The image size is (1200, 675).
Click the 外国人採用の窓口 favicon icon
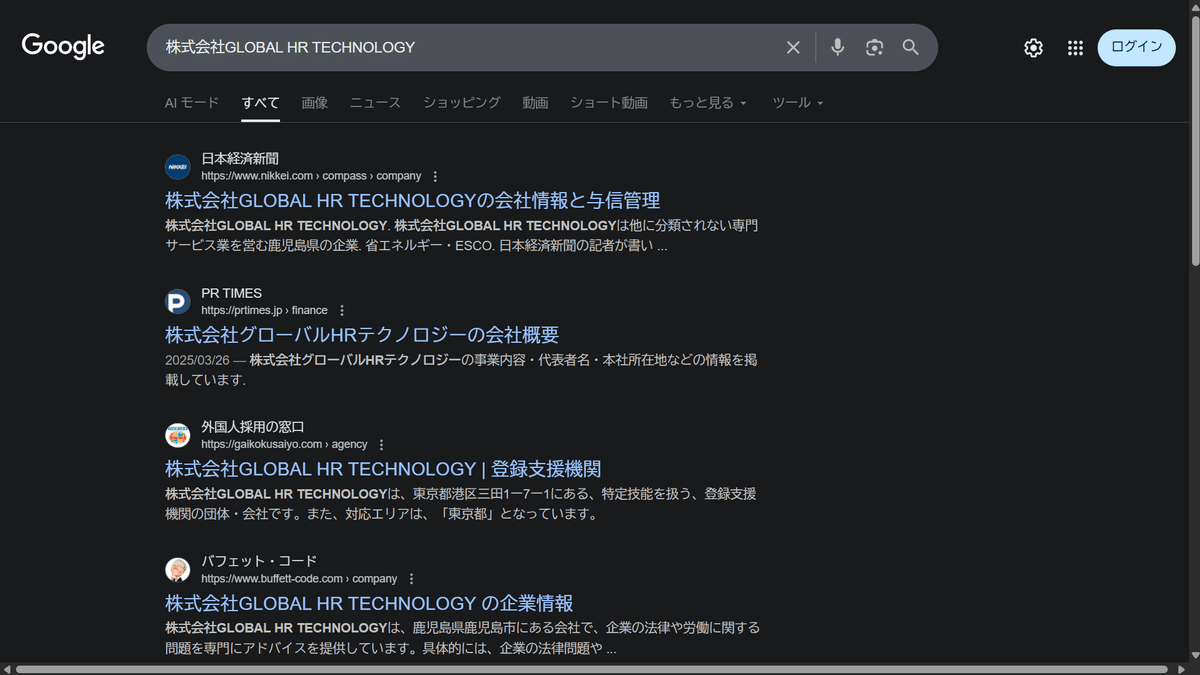178,435
